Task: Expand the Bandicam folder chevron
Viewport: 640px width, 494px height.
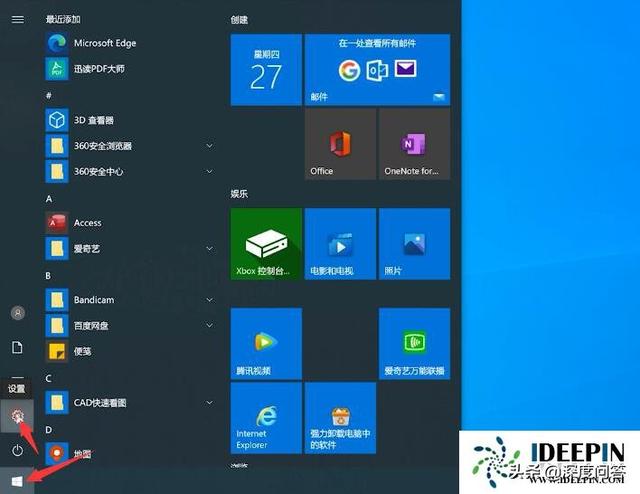Action: coord(209,300)
